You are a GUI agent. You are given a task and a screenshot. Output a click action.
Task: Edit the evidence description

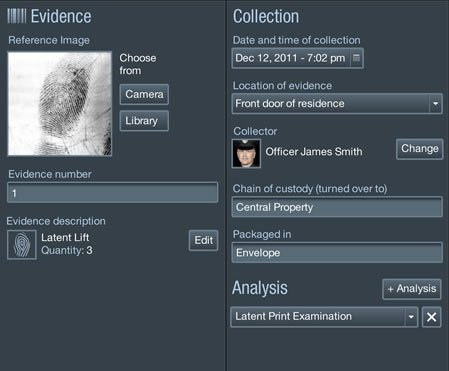203,240
